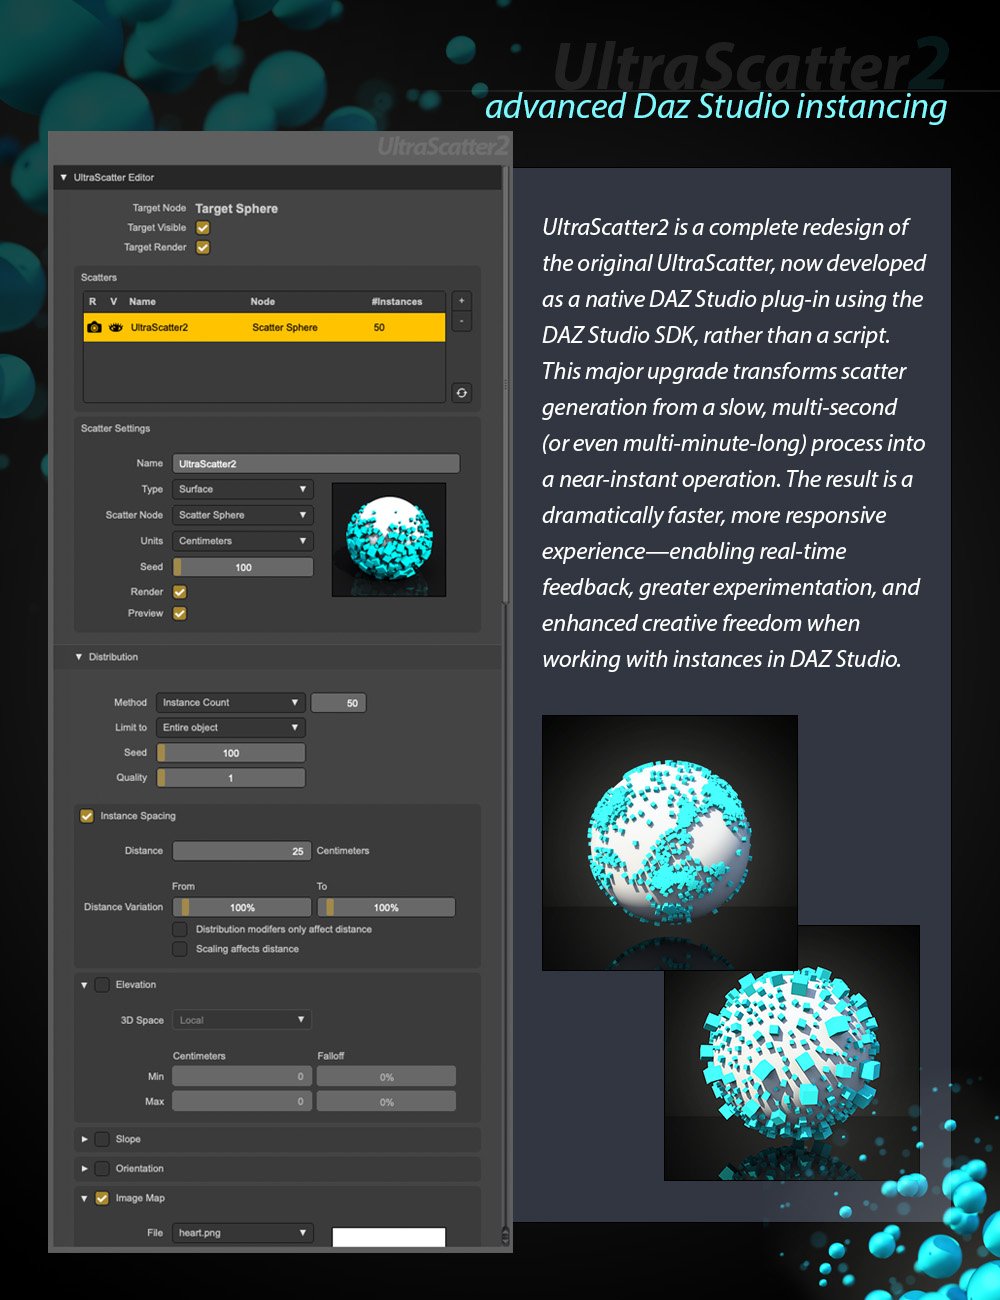Viewport: 1000px width, 1300px height.
Task: Enable the Target Visible checkbox
Action: pos(201,227)
